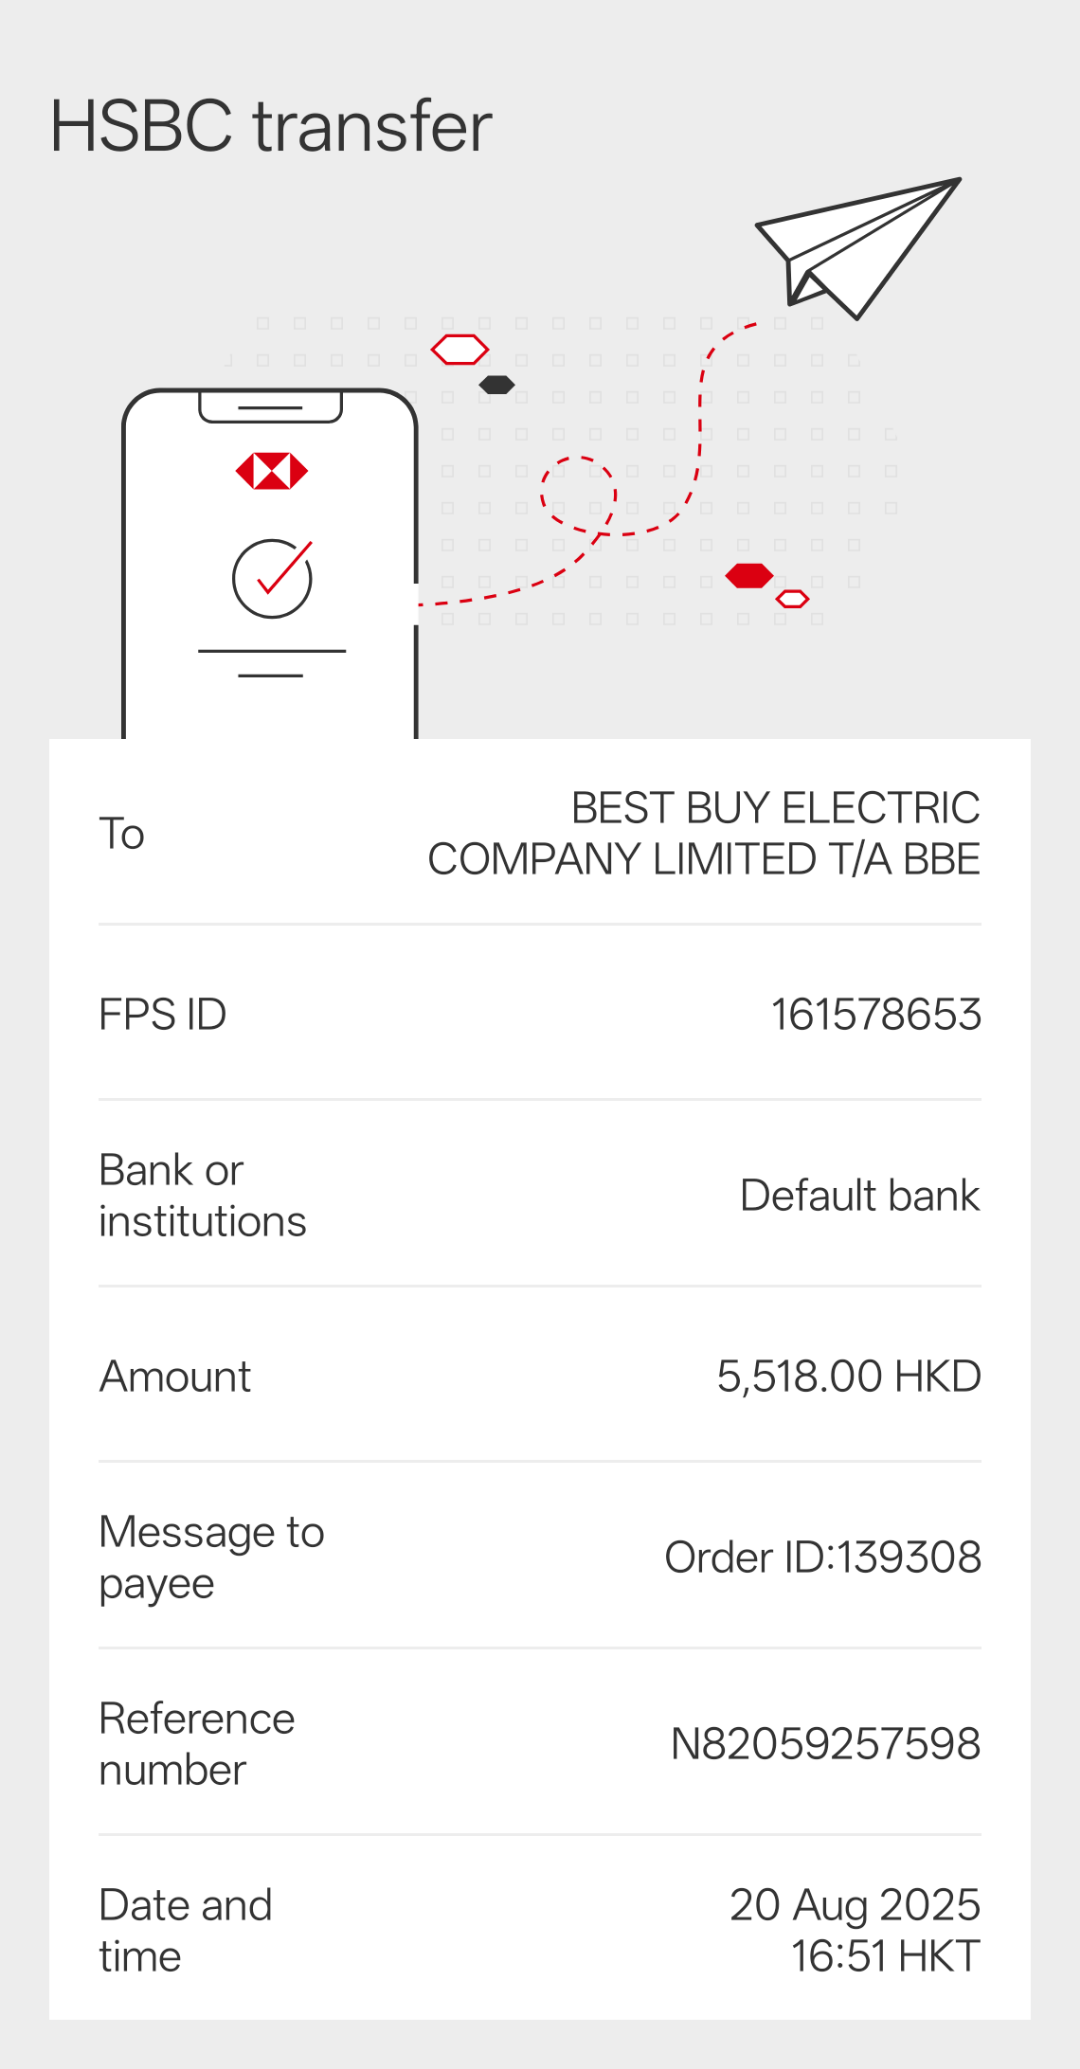Select FPS ID number 161578653

point(876,1014)
